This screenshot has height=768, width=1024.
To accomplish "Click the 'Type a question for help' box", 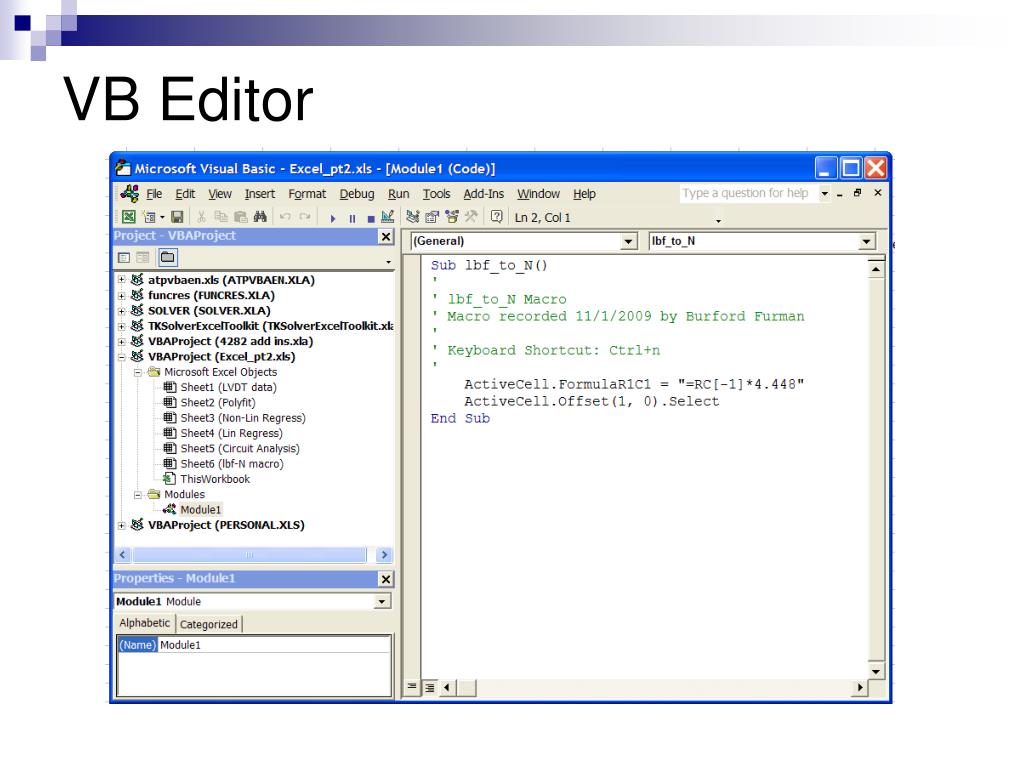I will pos(748,193).
